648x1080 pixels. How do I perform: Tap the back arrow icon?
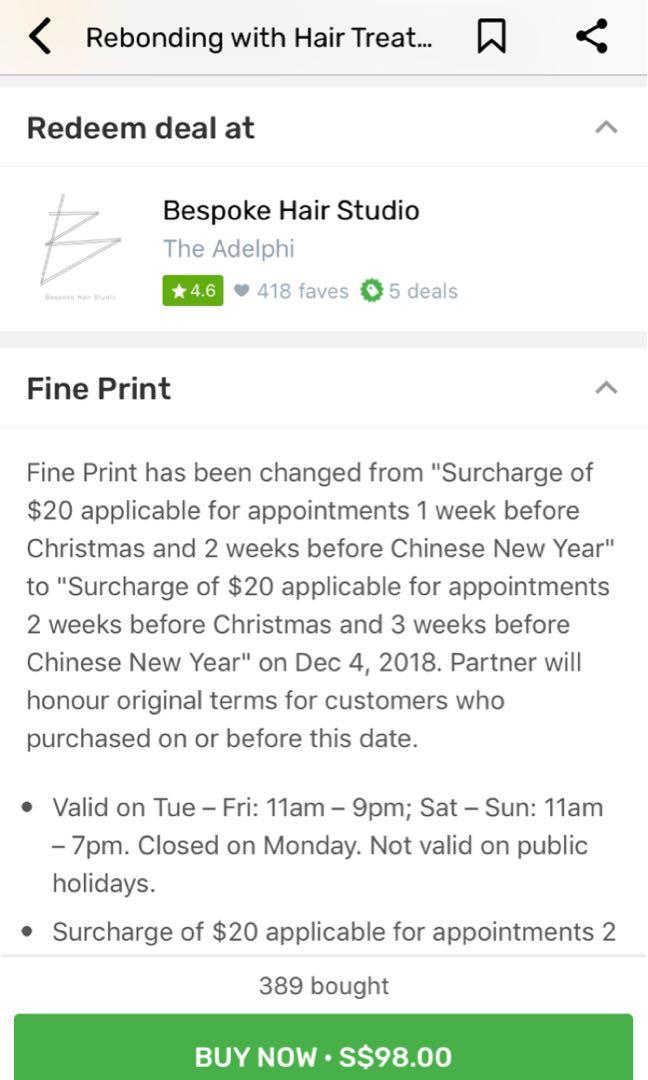pos(40,38)
